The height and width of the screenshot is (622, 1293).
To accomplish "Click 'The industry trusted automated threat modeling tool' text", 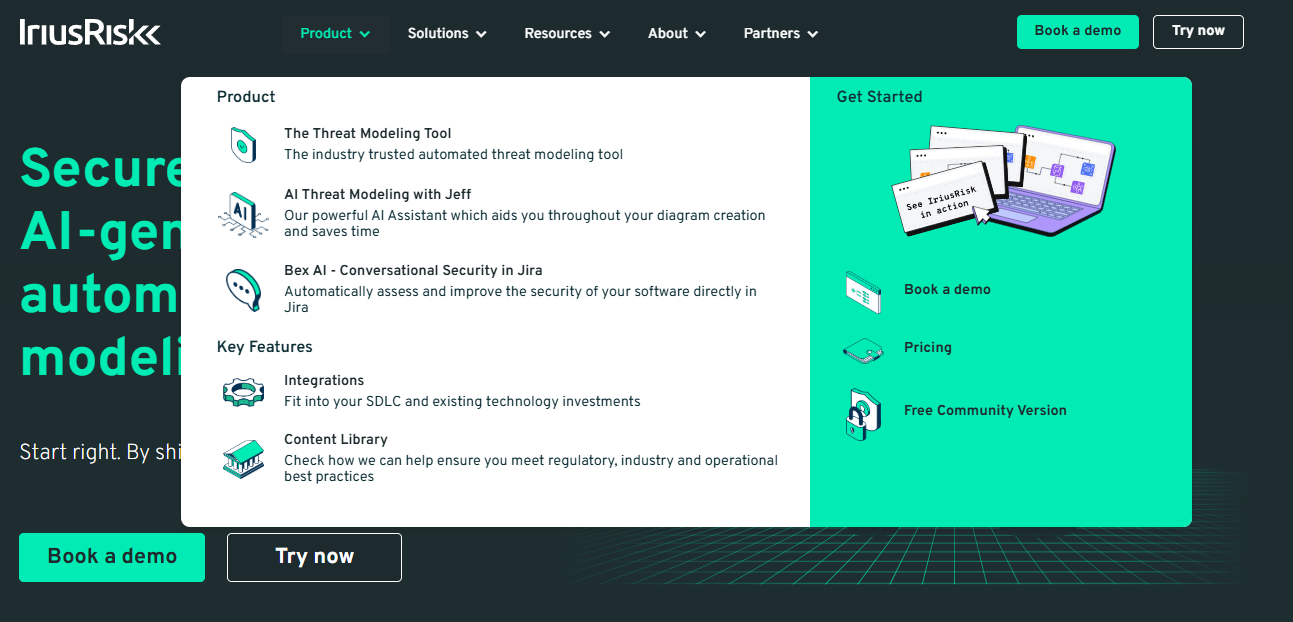I will tap(454, 154).
